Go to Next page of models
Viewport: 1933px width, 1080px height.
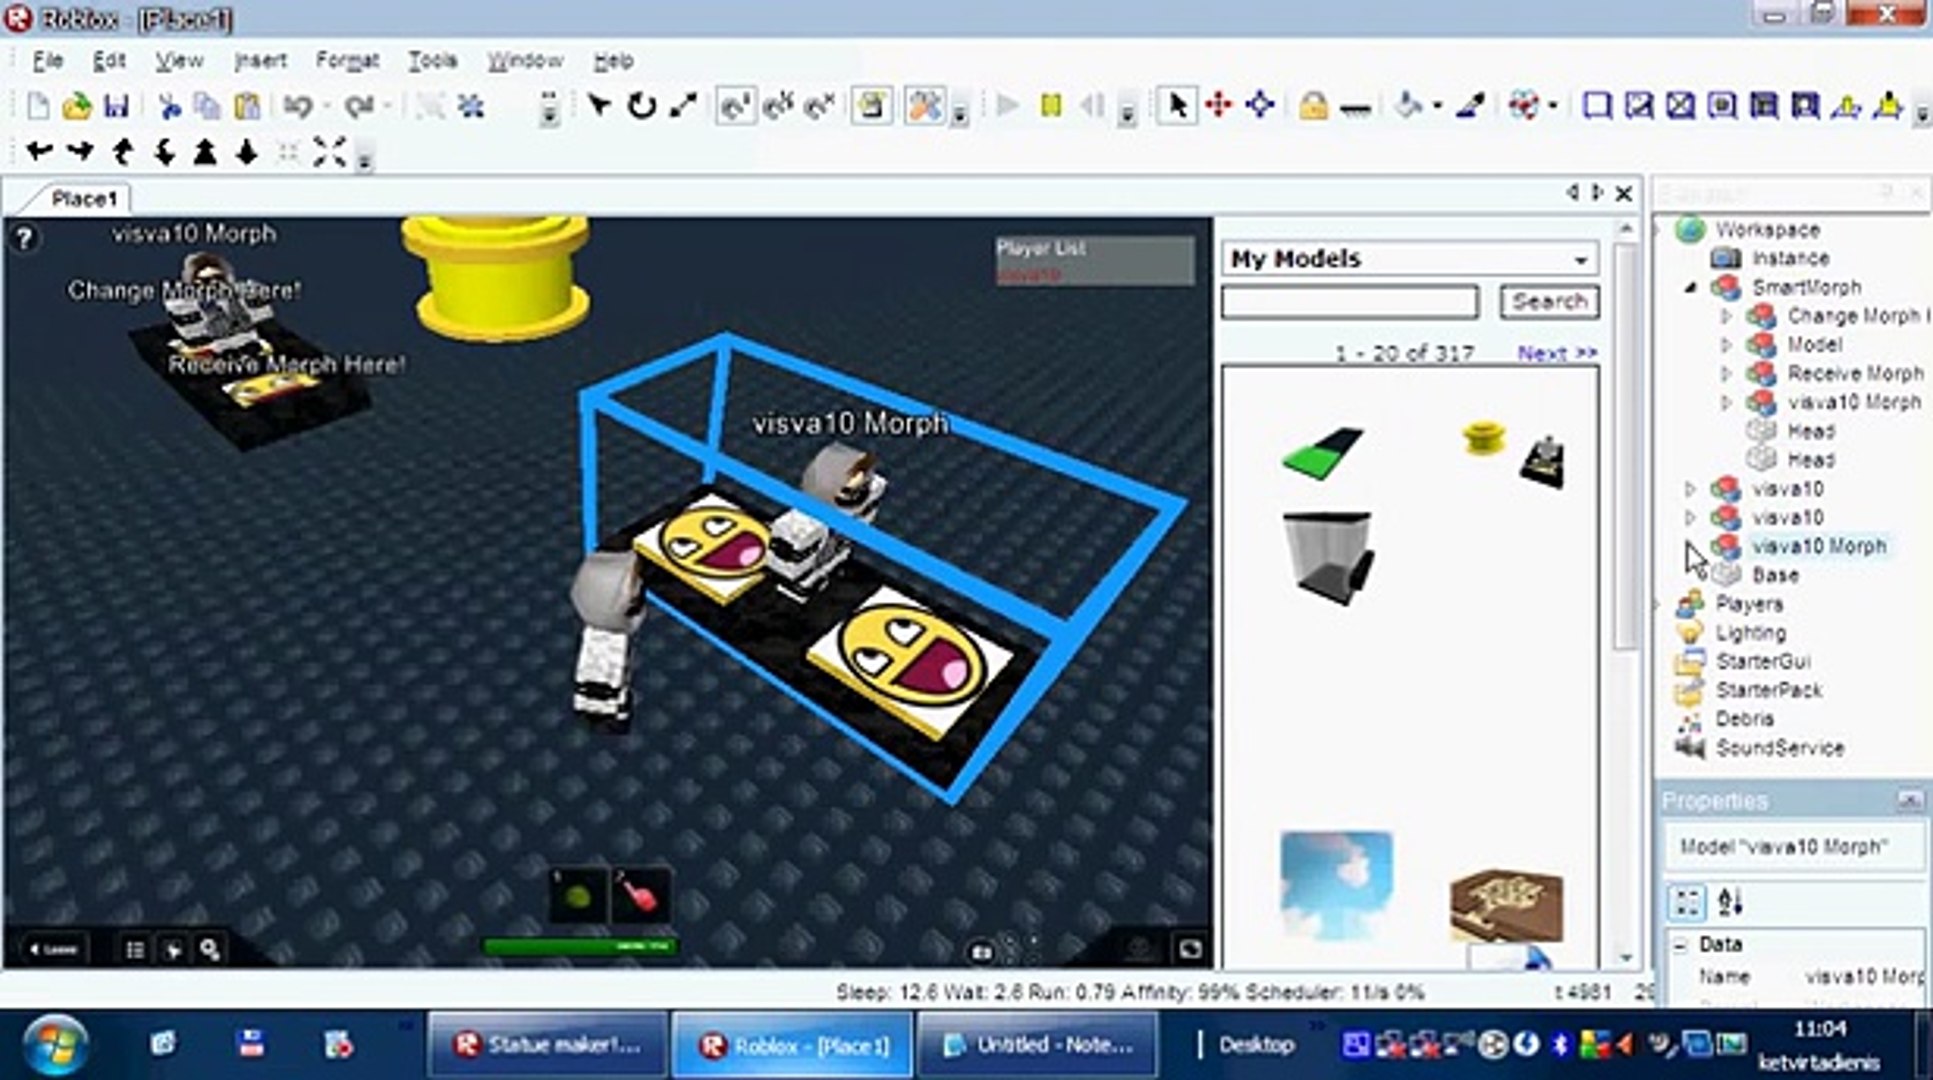[1556, 353]
